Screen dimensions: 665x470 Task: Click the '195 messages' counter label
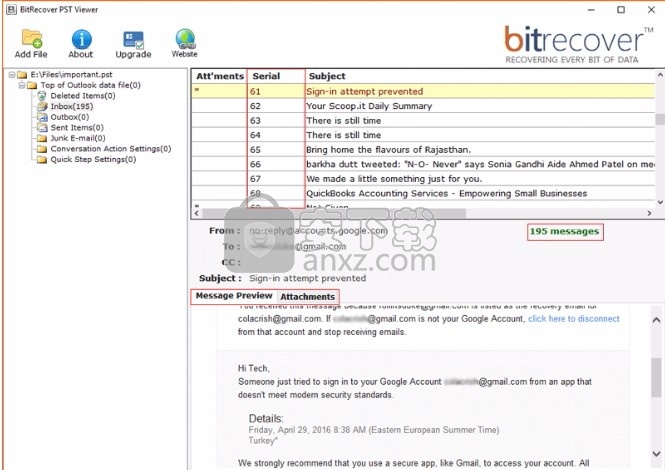(x=564, y=232)
